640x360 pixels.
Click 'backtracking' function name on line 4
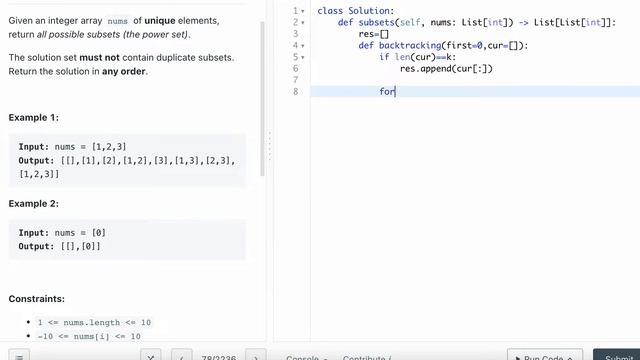coord(410,45)
